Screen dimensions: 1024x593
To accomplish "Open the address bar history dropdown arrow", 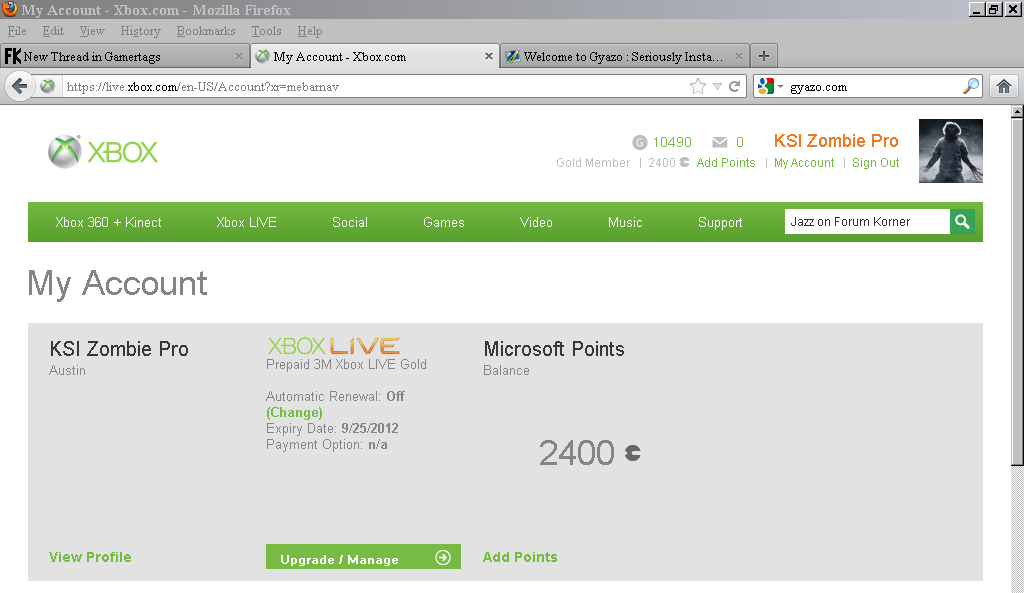I will [717, 86].
